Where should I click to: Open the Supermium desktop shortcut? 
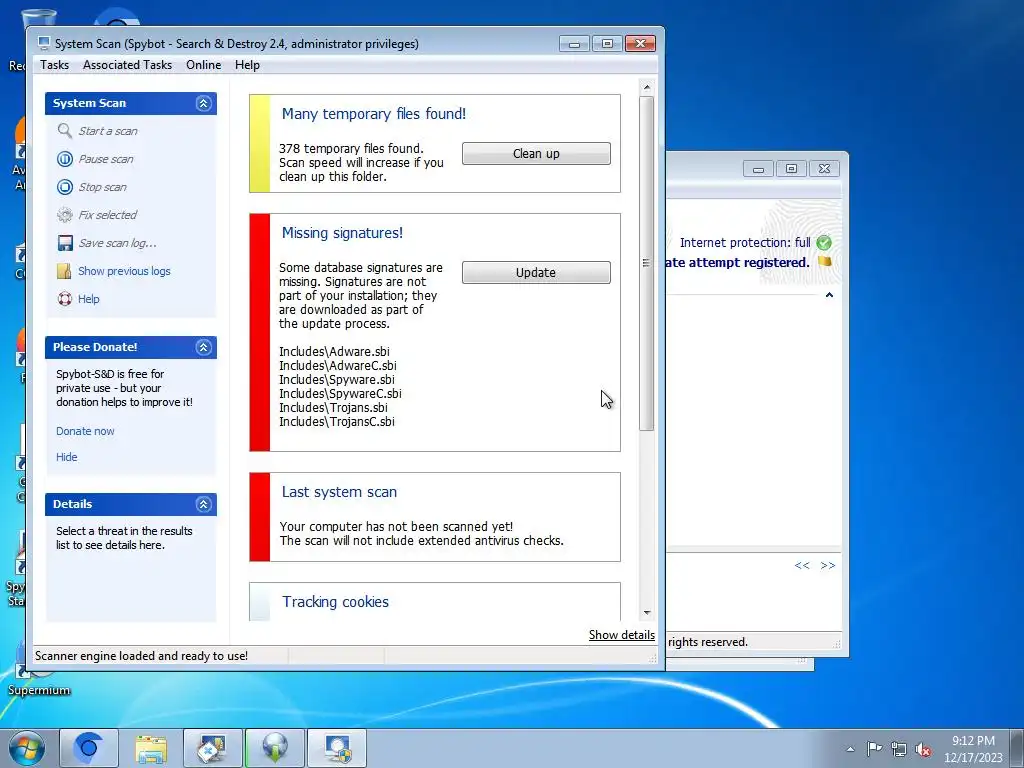pos(38,669)
